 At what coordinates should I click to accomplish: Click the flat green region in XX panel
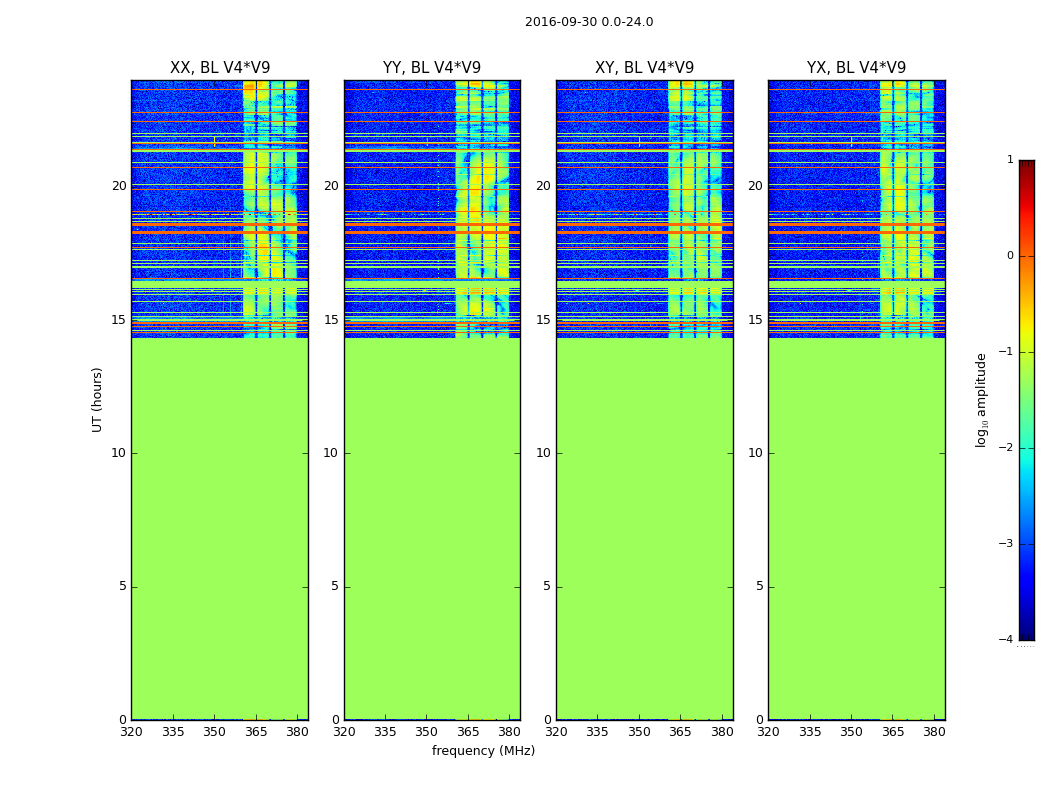pos(220,529)
